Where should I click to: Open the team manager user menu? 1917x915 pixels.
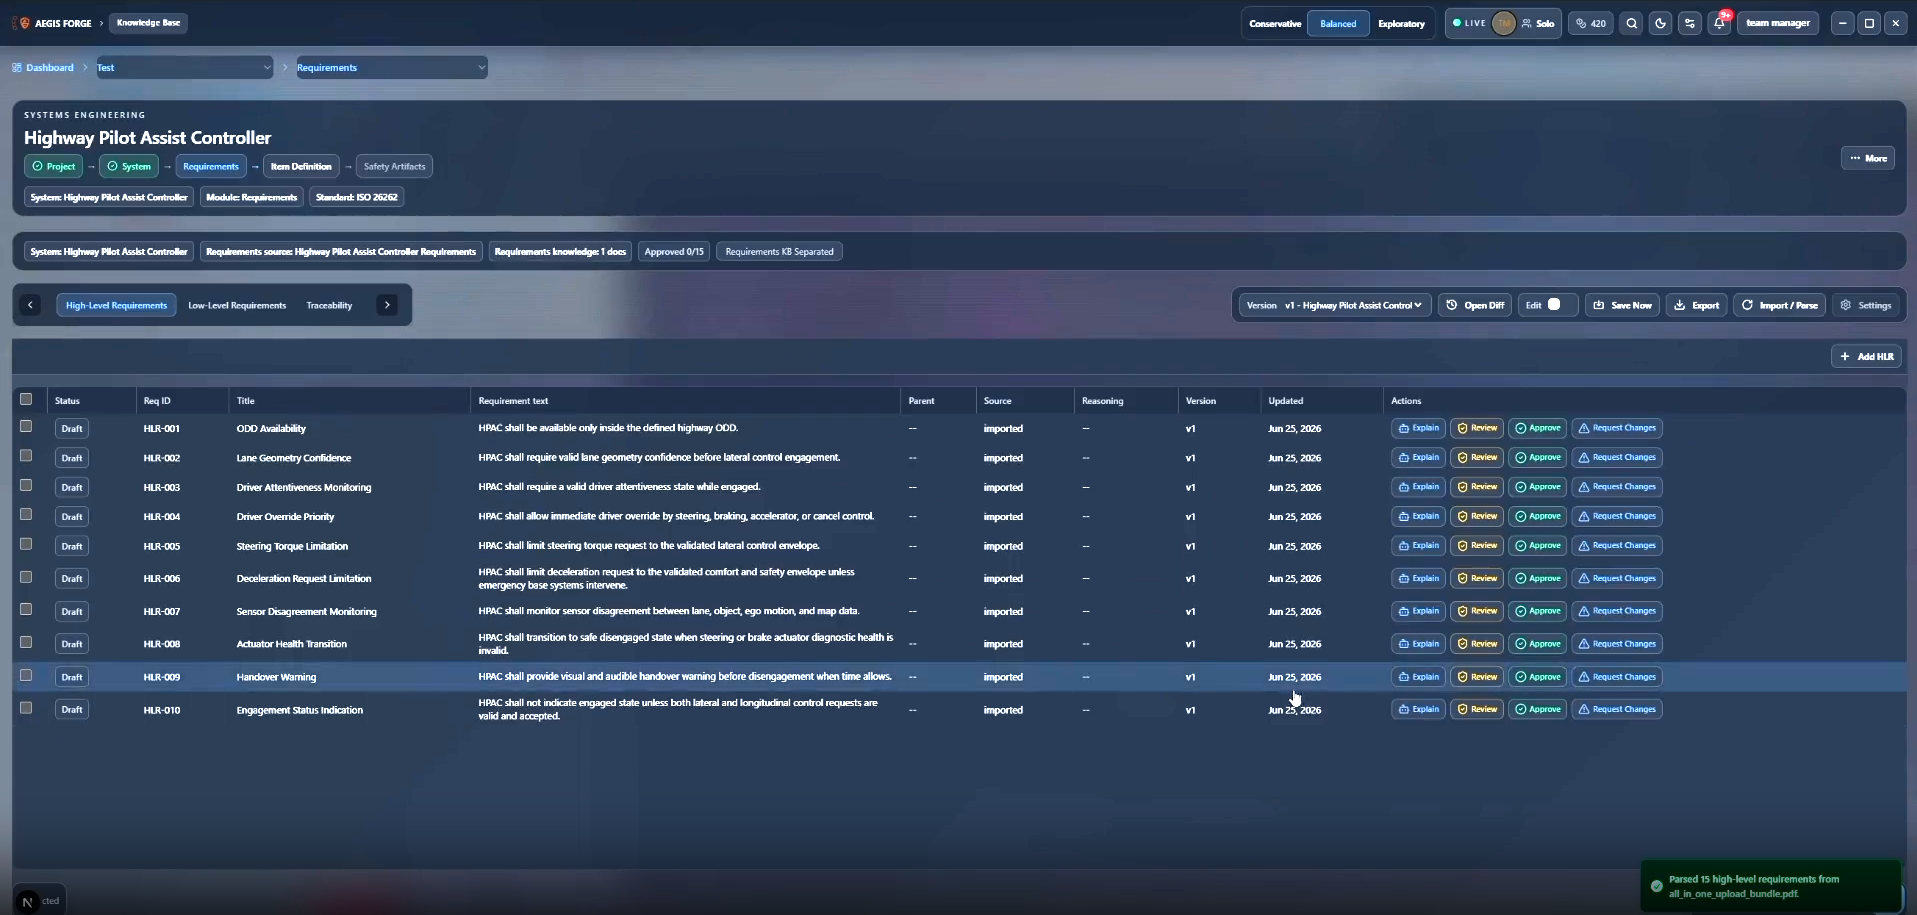click(x=1778, y=23)
